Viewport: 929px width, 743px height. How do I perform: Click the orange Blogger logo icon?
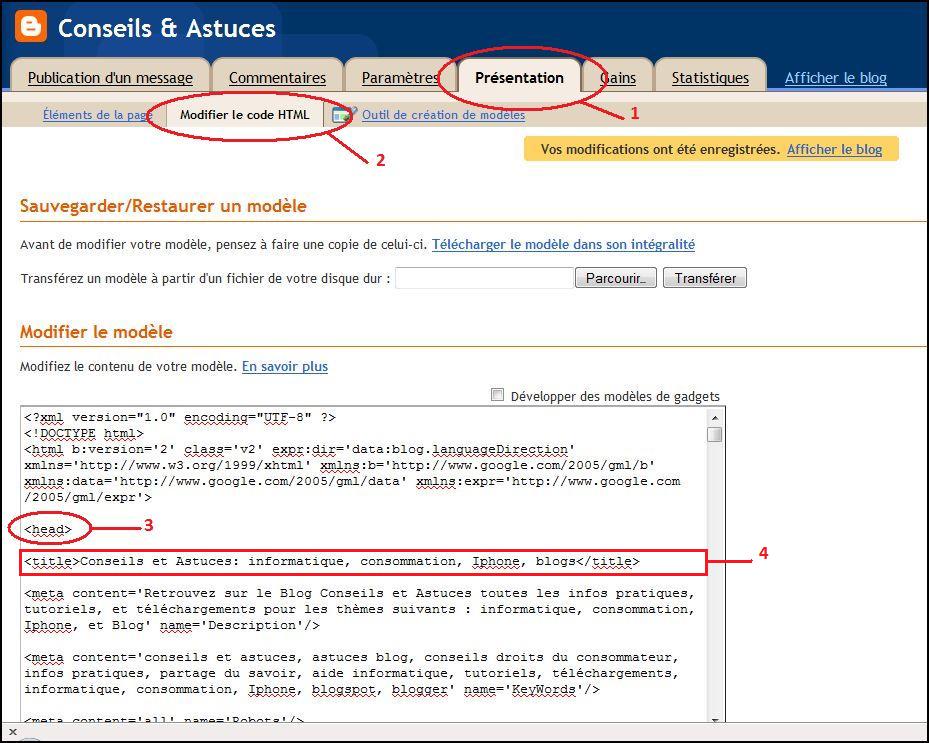[31, 27]
